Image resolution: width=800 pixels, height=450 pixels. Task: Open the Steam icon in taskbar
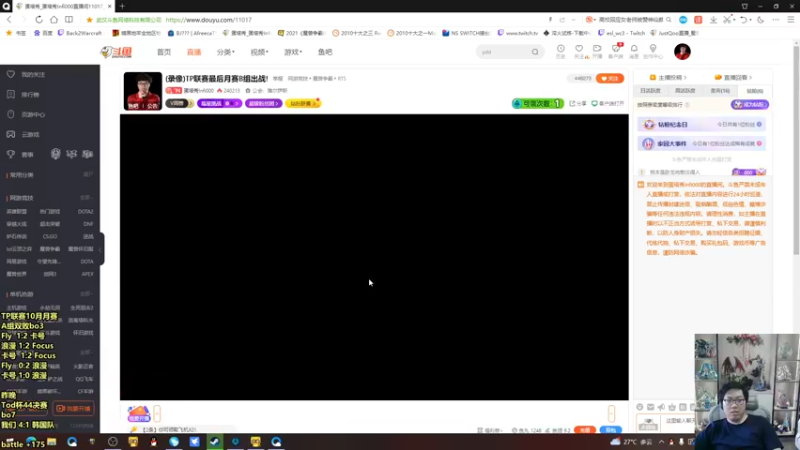coord(215,441)
